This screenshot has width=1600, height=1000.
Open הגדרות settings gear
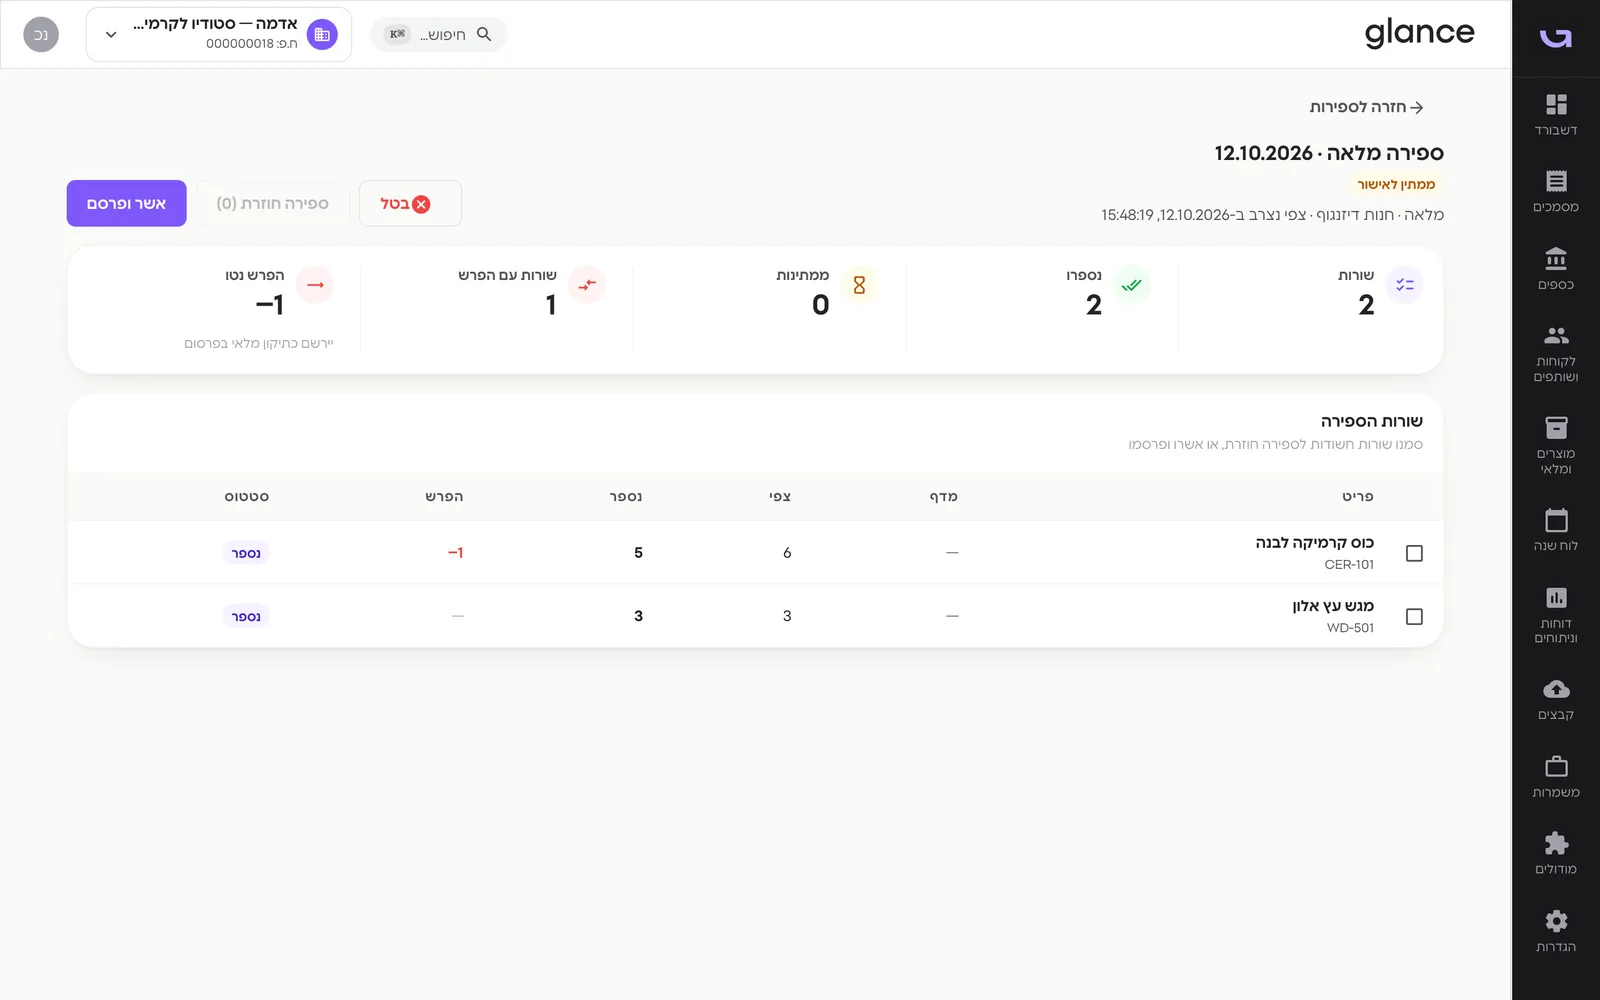point(1556,921)
